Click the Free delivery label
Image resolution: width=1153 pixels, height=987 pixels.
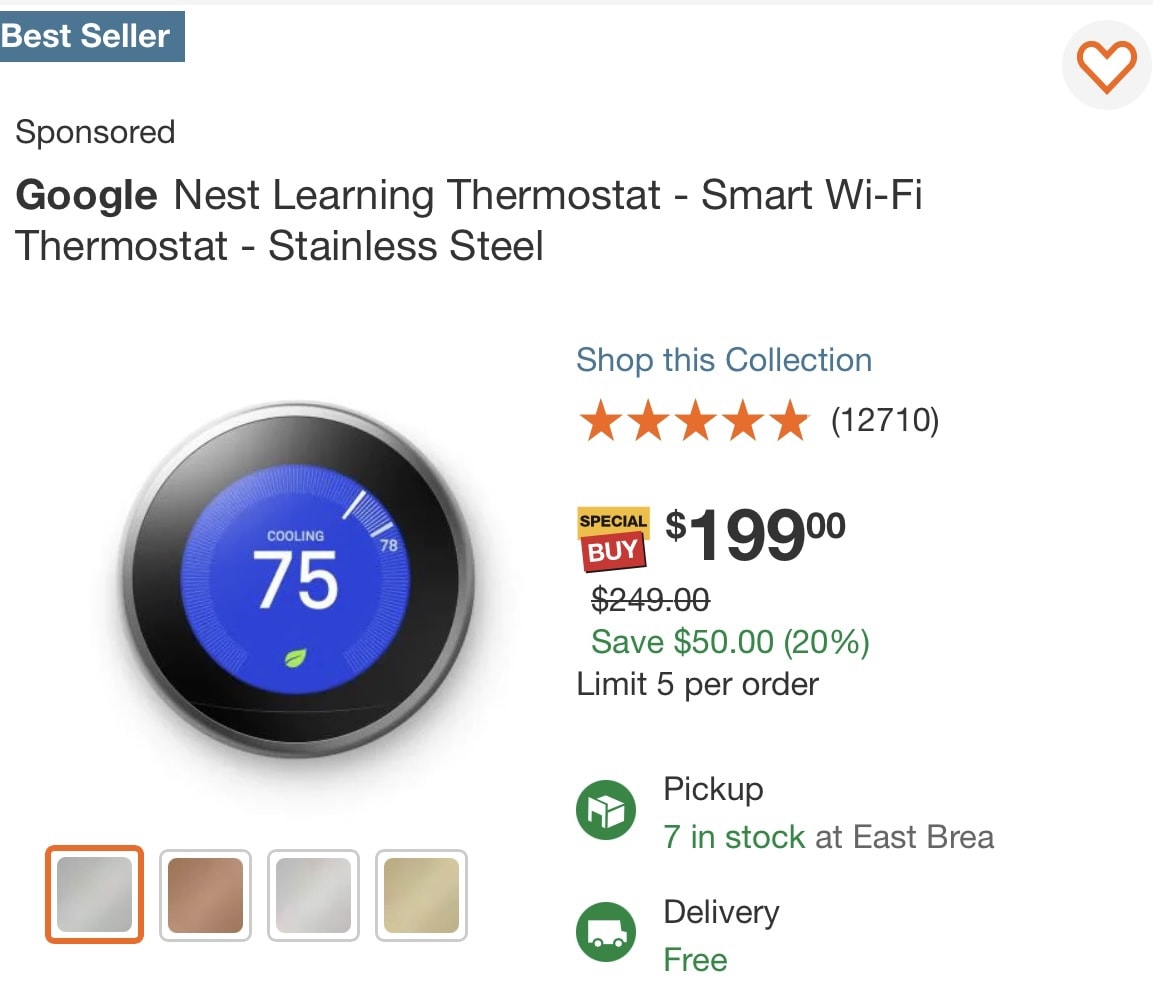coord(695,960)
